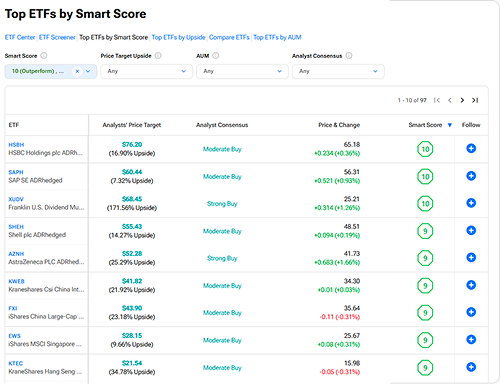The image size is (500, 384).
Task: Open the Compare ETFs tab
Action: [229, 37]
